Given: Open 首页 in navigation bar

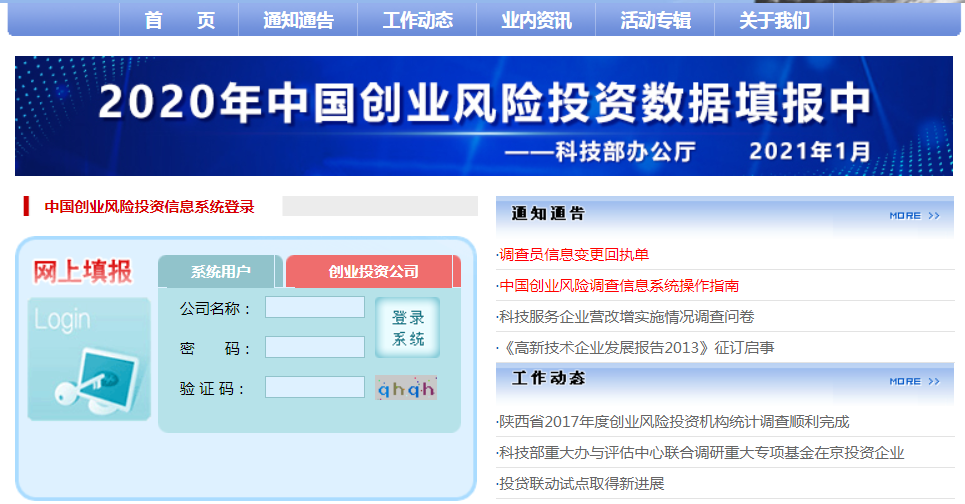Looking at the screenshot, I should click(179, 20).
